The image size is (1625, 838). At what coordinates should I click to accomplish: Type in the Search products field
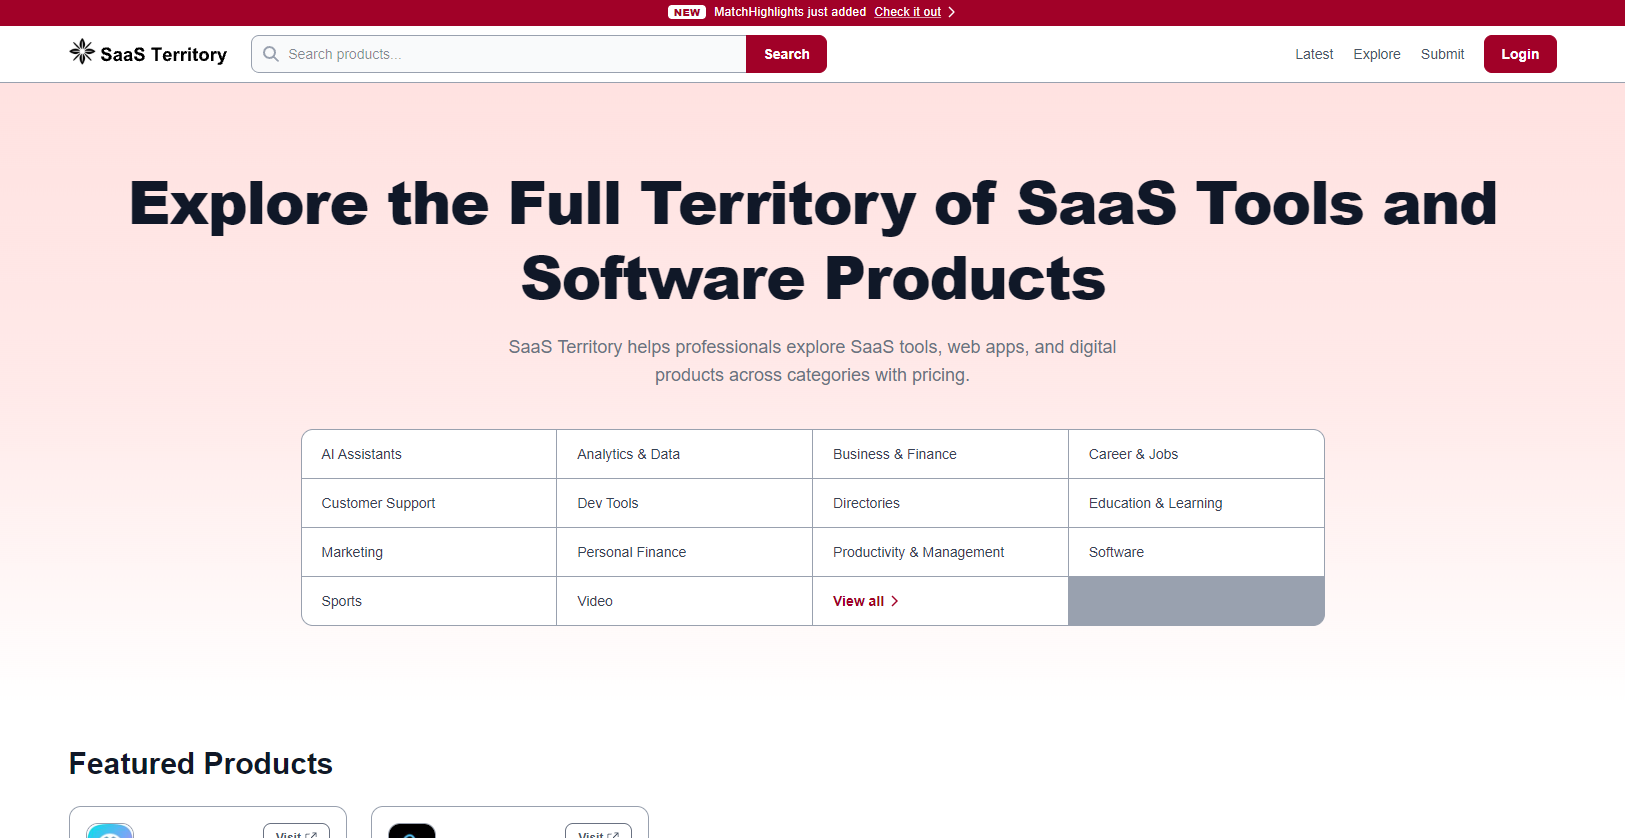click(x=510, y=54)
